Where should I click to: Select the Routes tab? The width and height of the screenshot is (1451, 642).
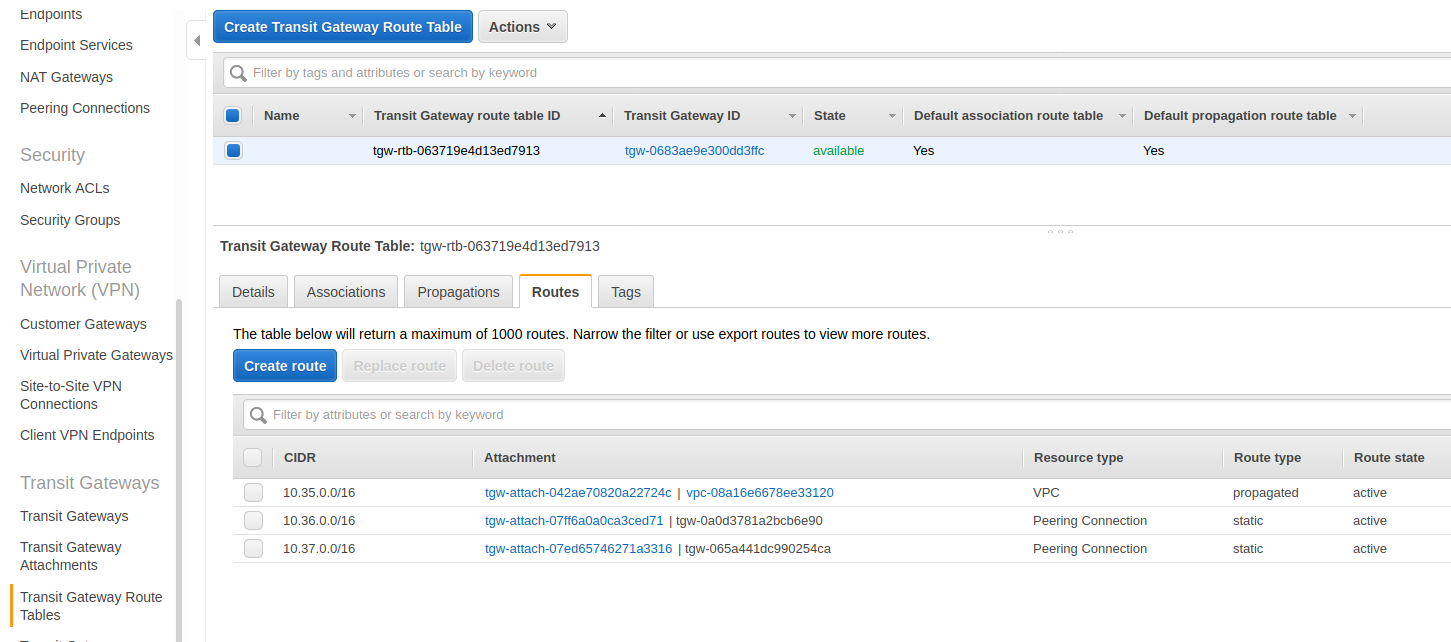pos(555,292)
